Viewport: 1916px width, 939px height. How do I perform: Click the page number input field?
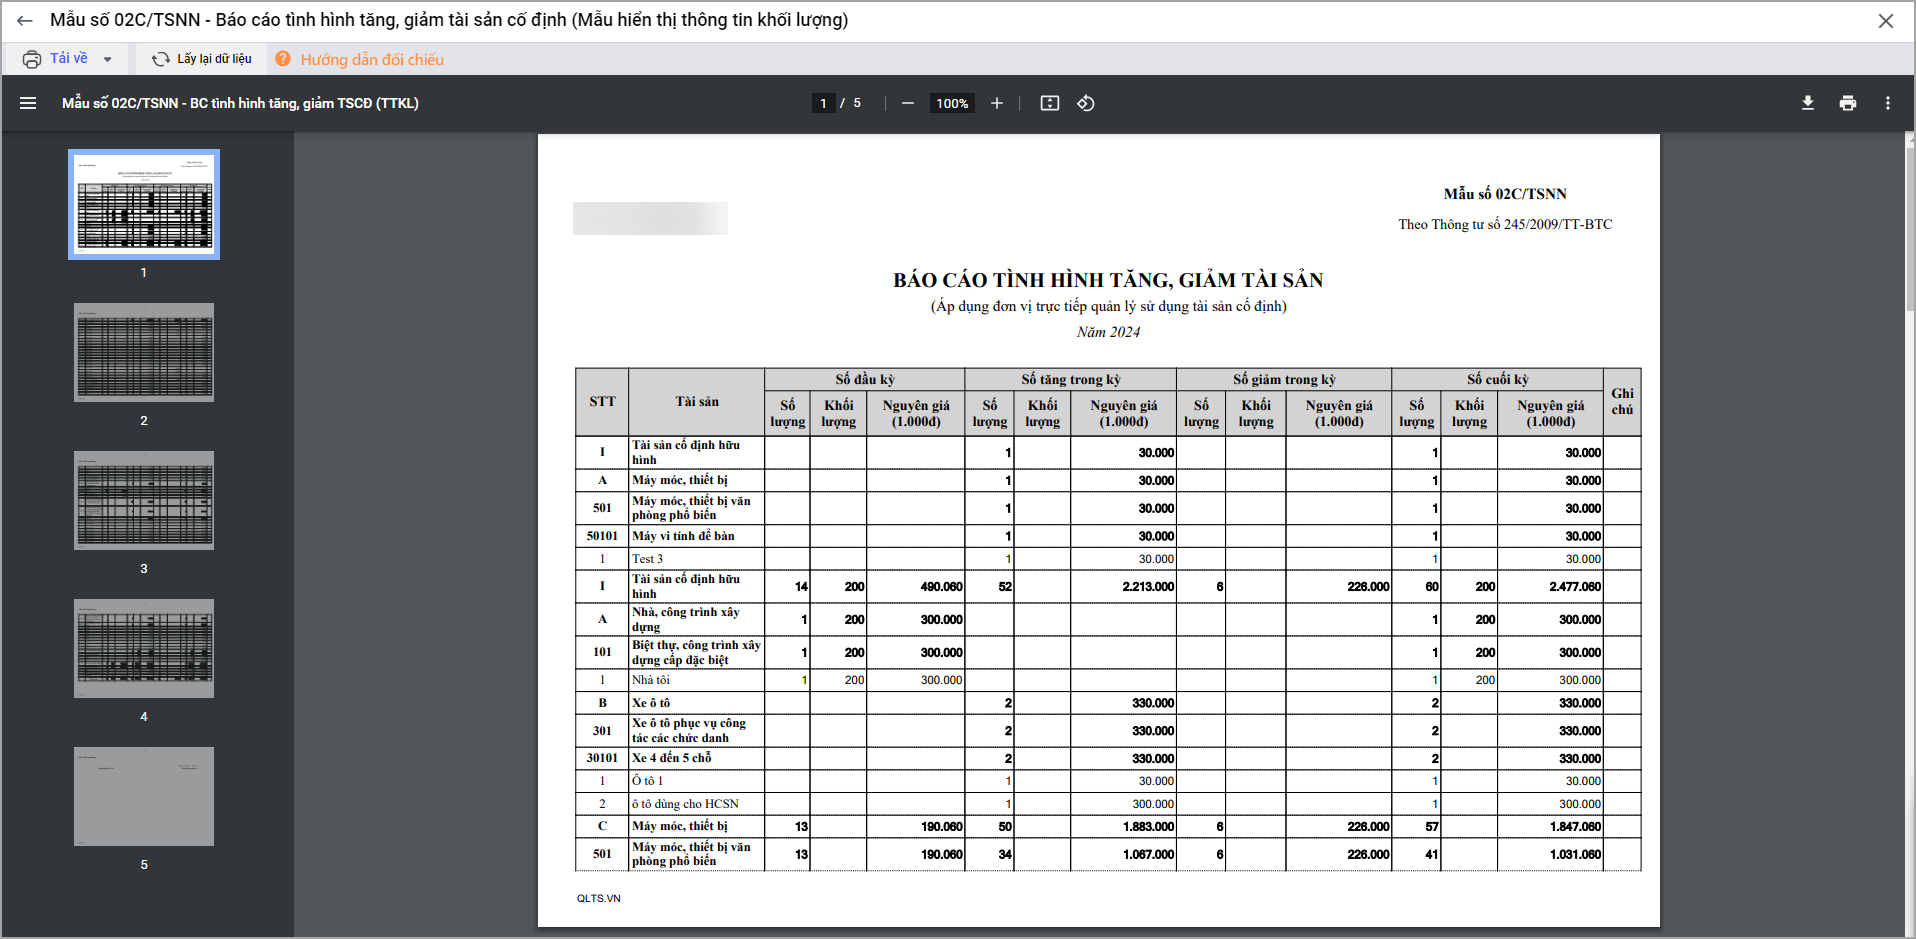(x=823, y=103)
